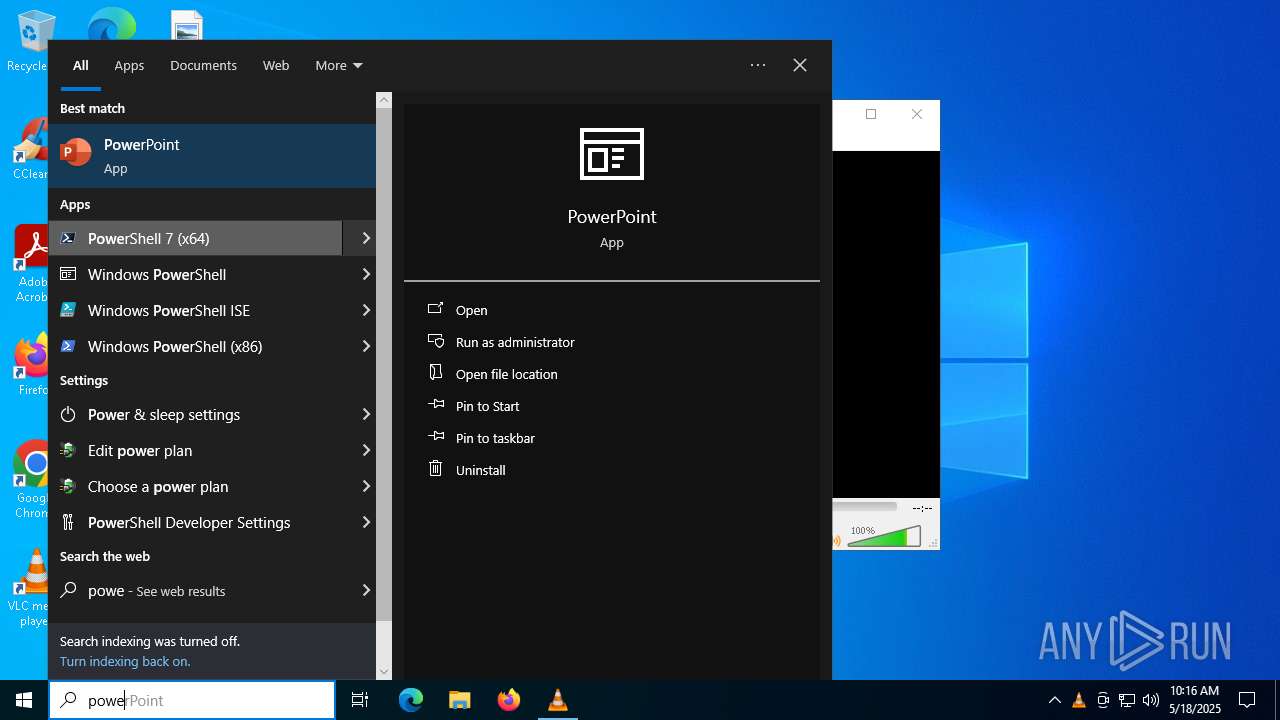Maximize the VLC window

(x=871, y=114)
